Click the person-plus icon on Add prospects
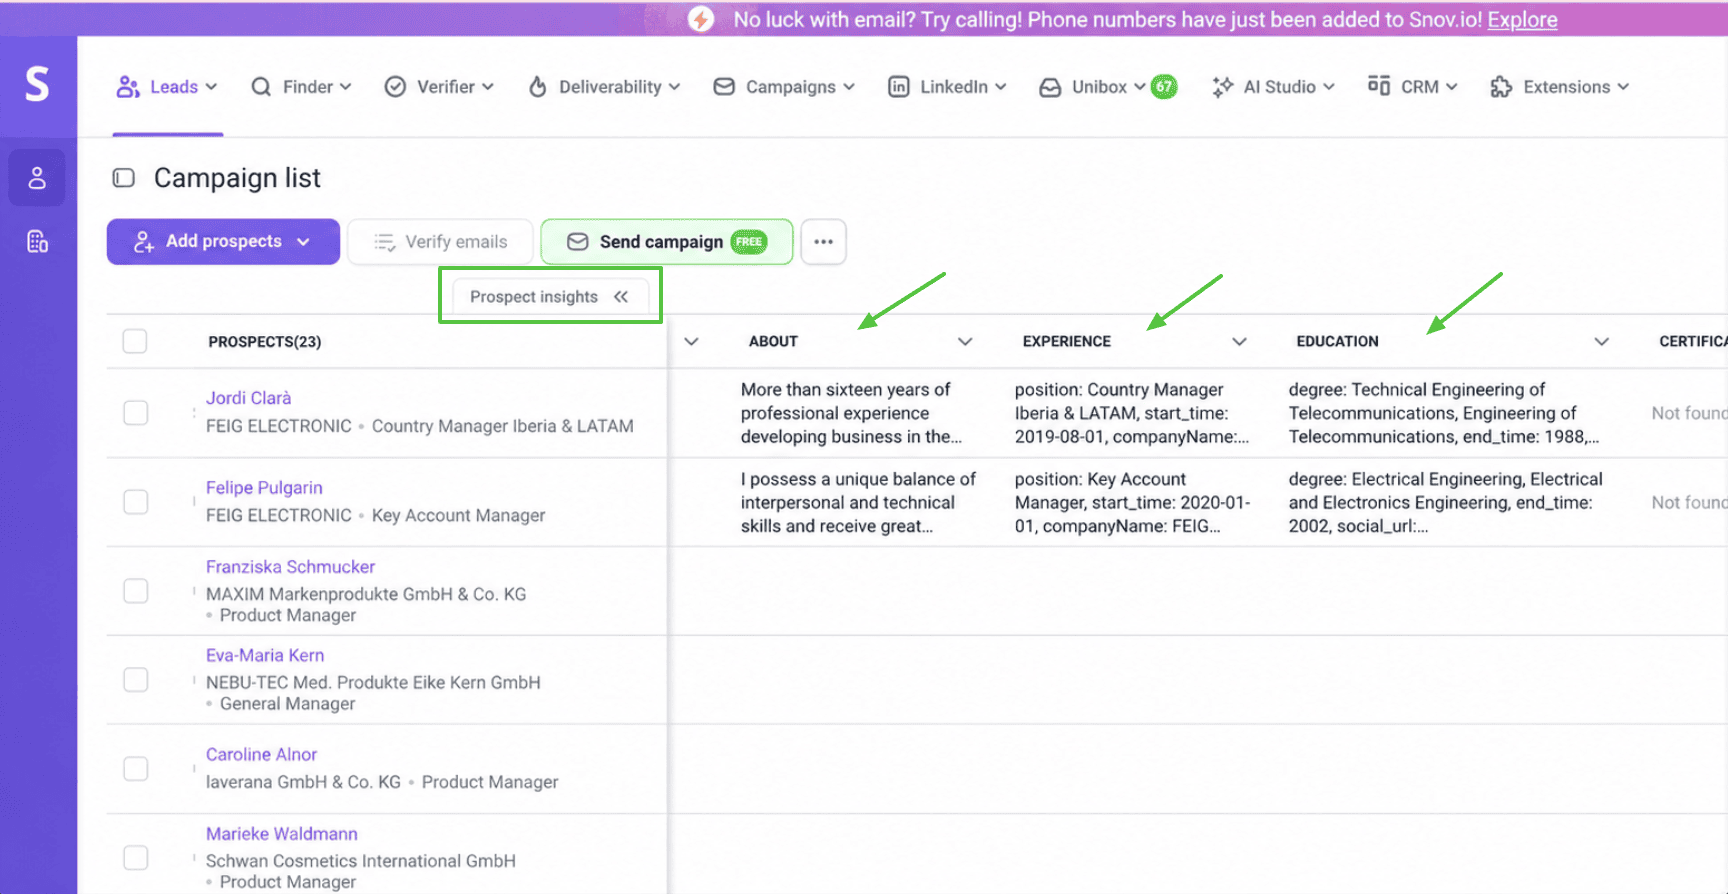The height and width of the screenshot is (894, 1728). (144, 242)
